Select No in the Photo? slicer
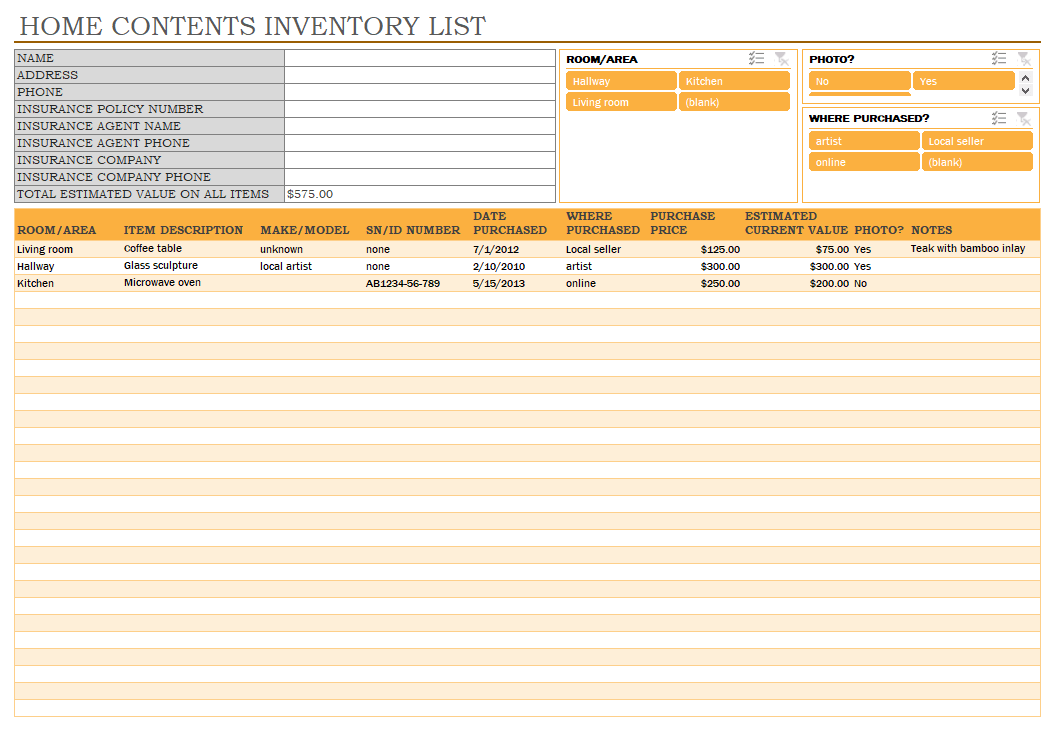The width and height of the screenshot is (1056, 739). point(859,81)
